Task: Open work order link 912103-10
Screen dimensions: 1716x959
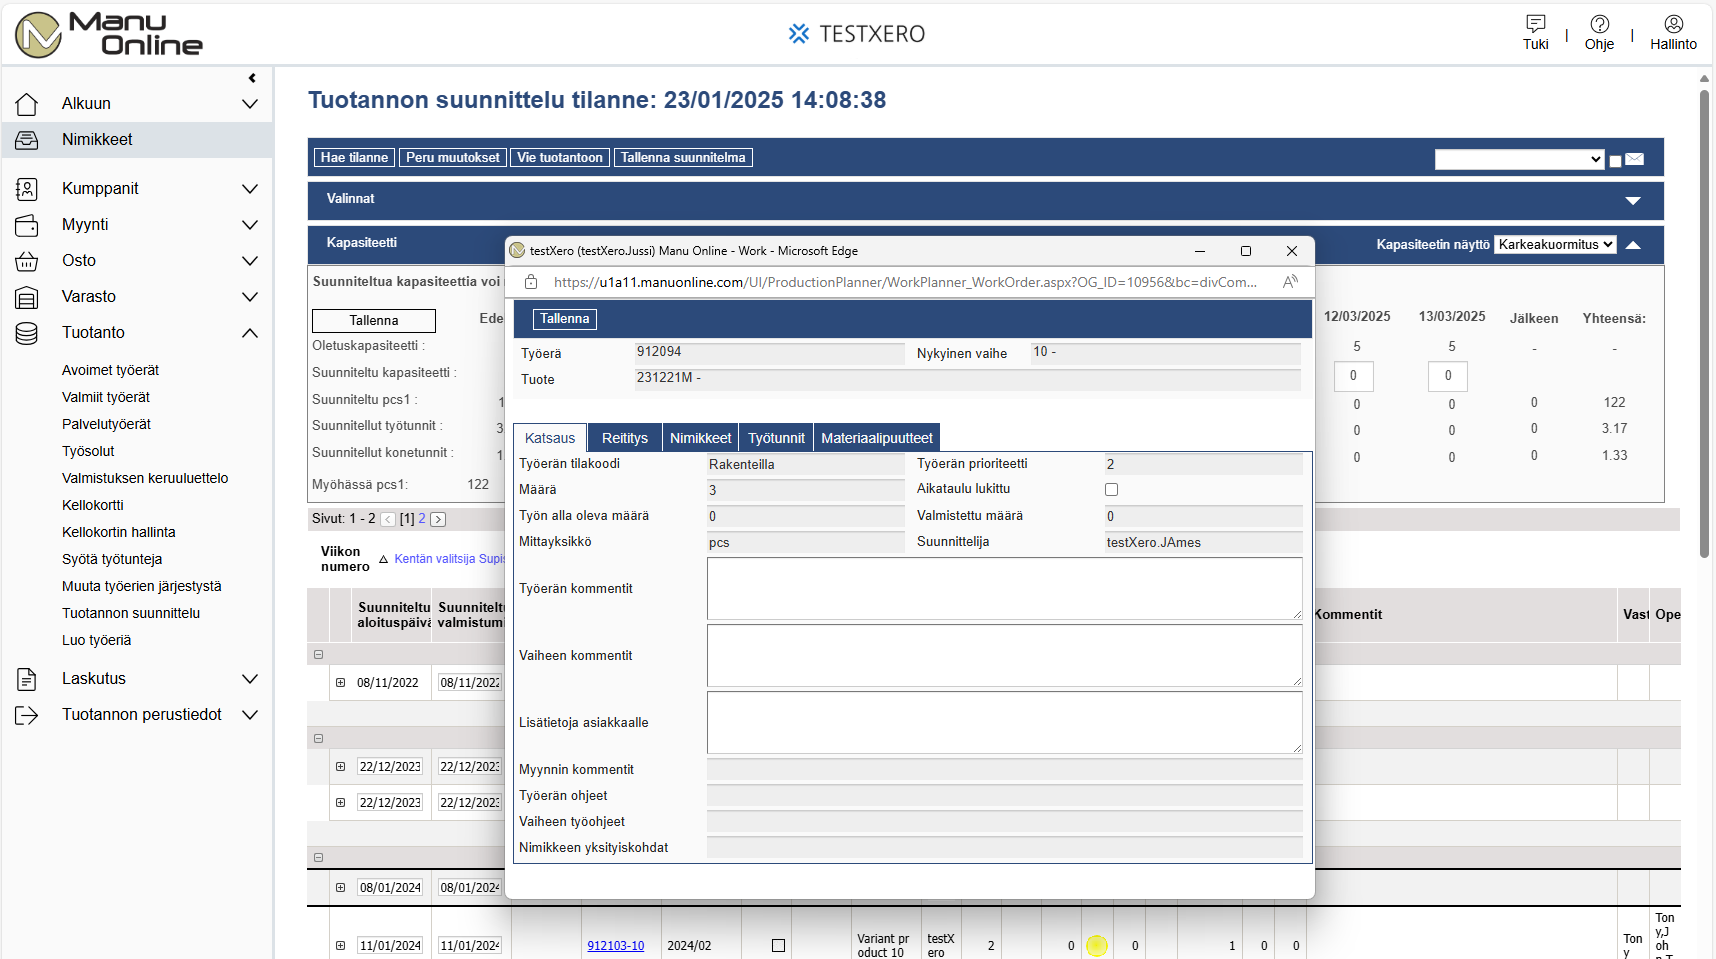Action: tap(615, 946)
